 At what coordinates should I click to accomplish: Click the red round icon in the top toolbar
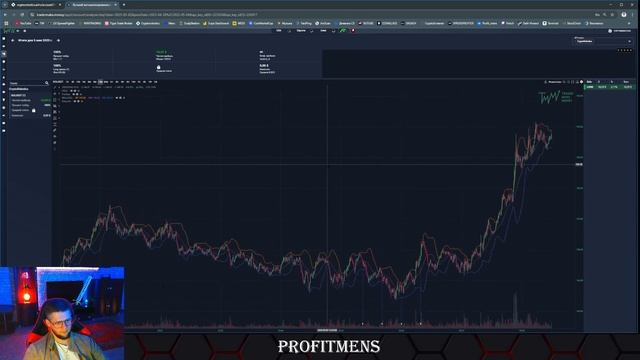click(353, 31)
